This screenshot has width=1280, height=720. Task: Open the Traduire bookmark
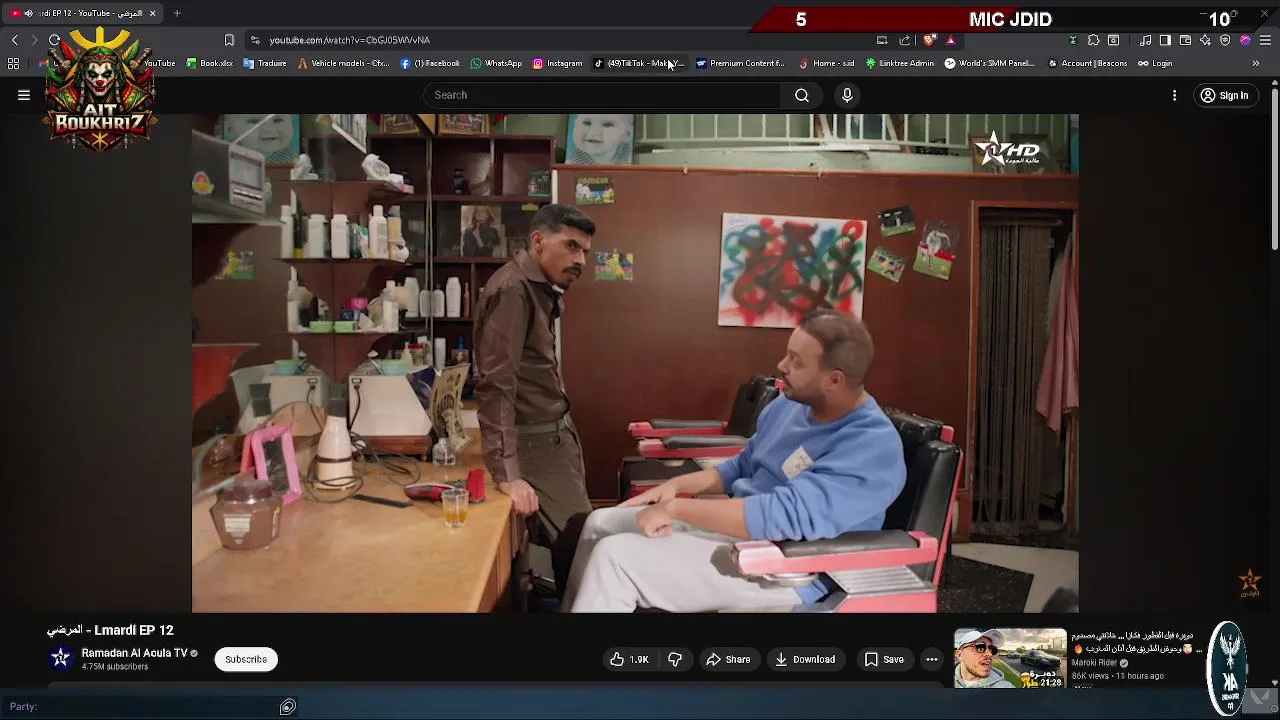click(x=265, y=63)
